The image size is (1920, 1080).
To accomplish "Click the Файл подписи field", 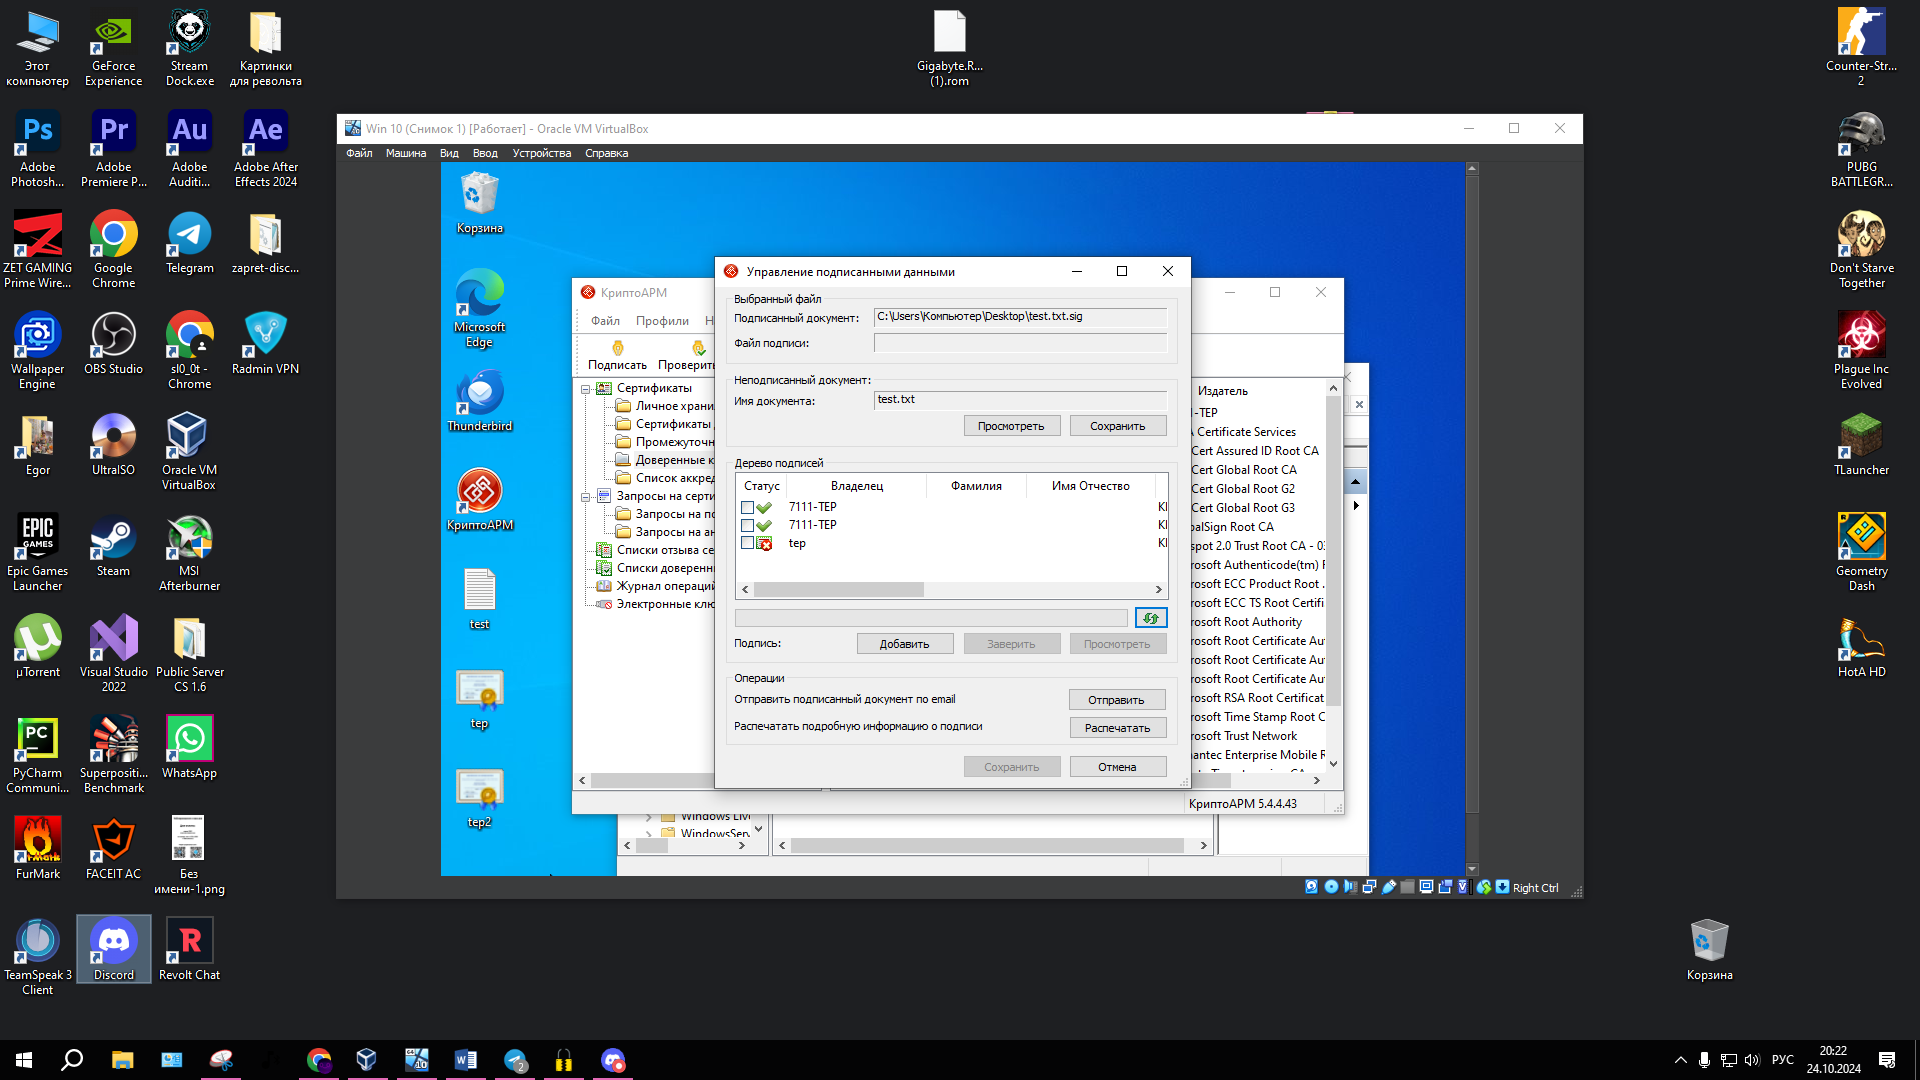I will point(1020,343).
